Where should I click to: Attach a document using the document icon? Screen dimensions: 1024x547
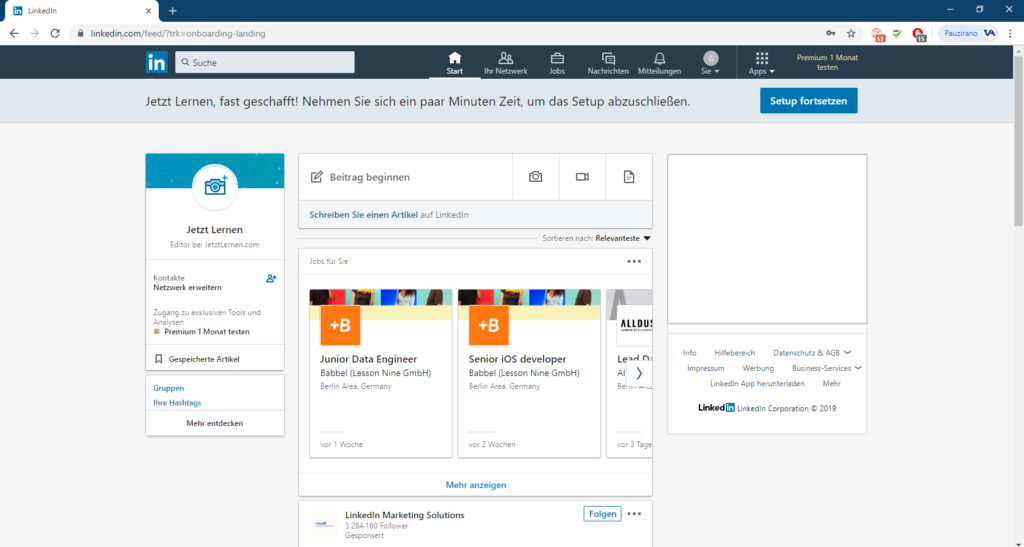point(629,177)
